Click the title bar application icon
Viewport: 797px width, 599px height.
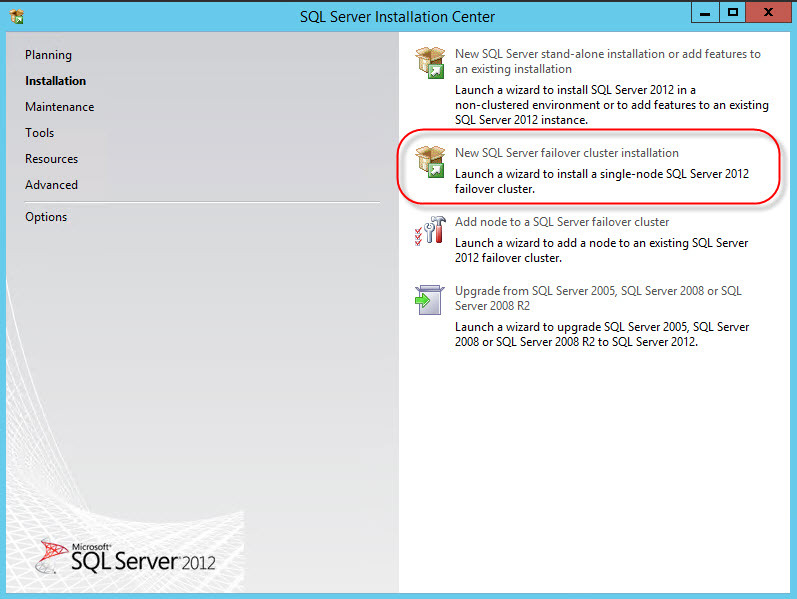[x=16, y=16]
